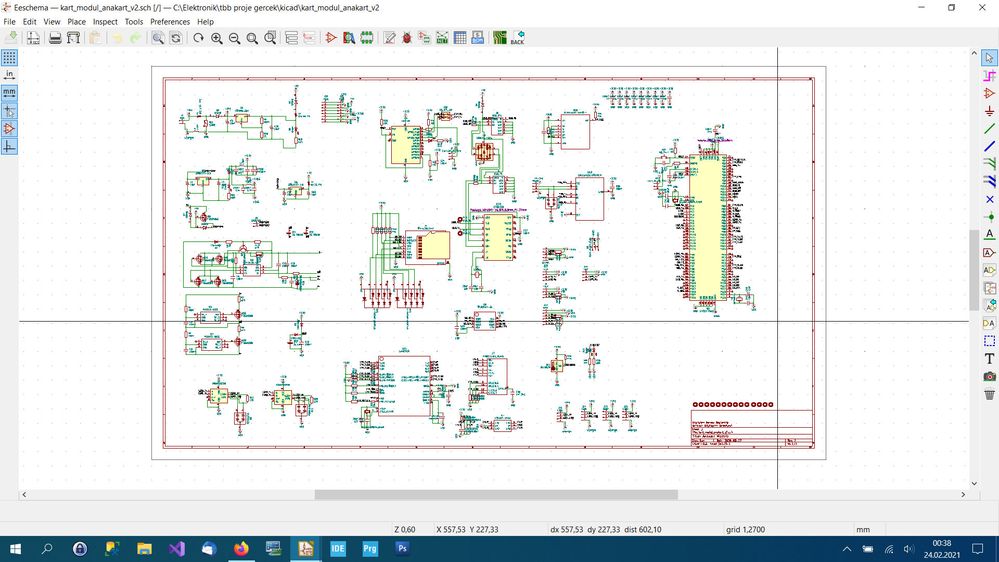
Task: Open the Windows notification center
Action: point(978,549)
